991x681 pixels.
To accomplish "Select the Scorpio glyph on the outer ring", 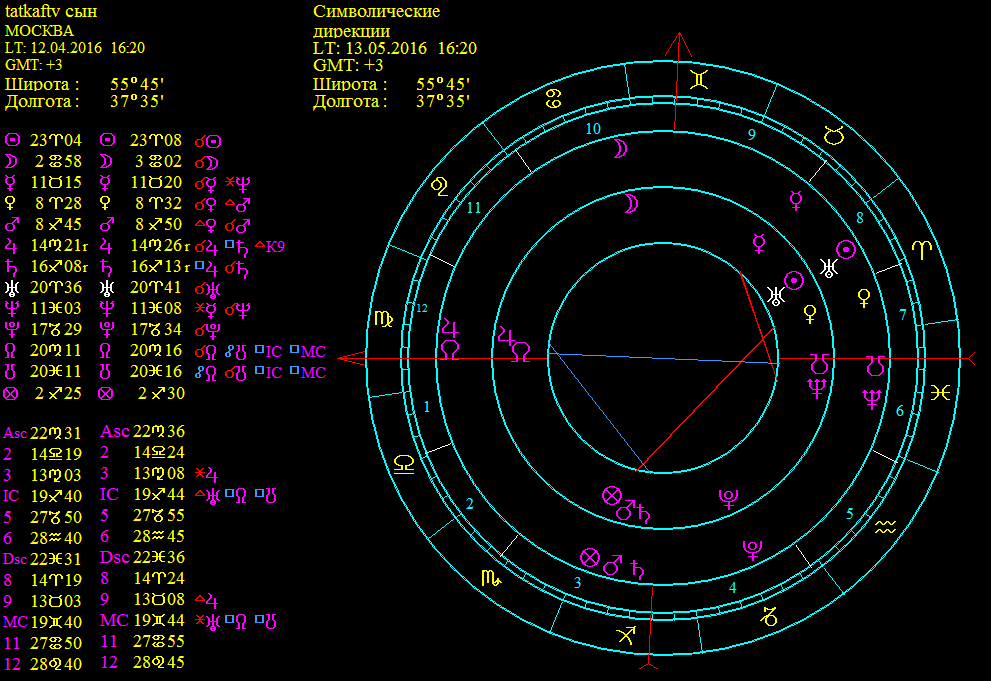I will tap(491, 577).
